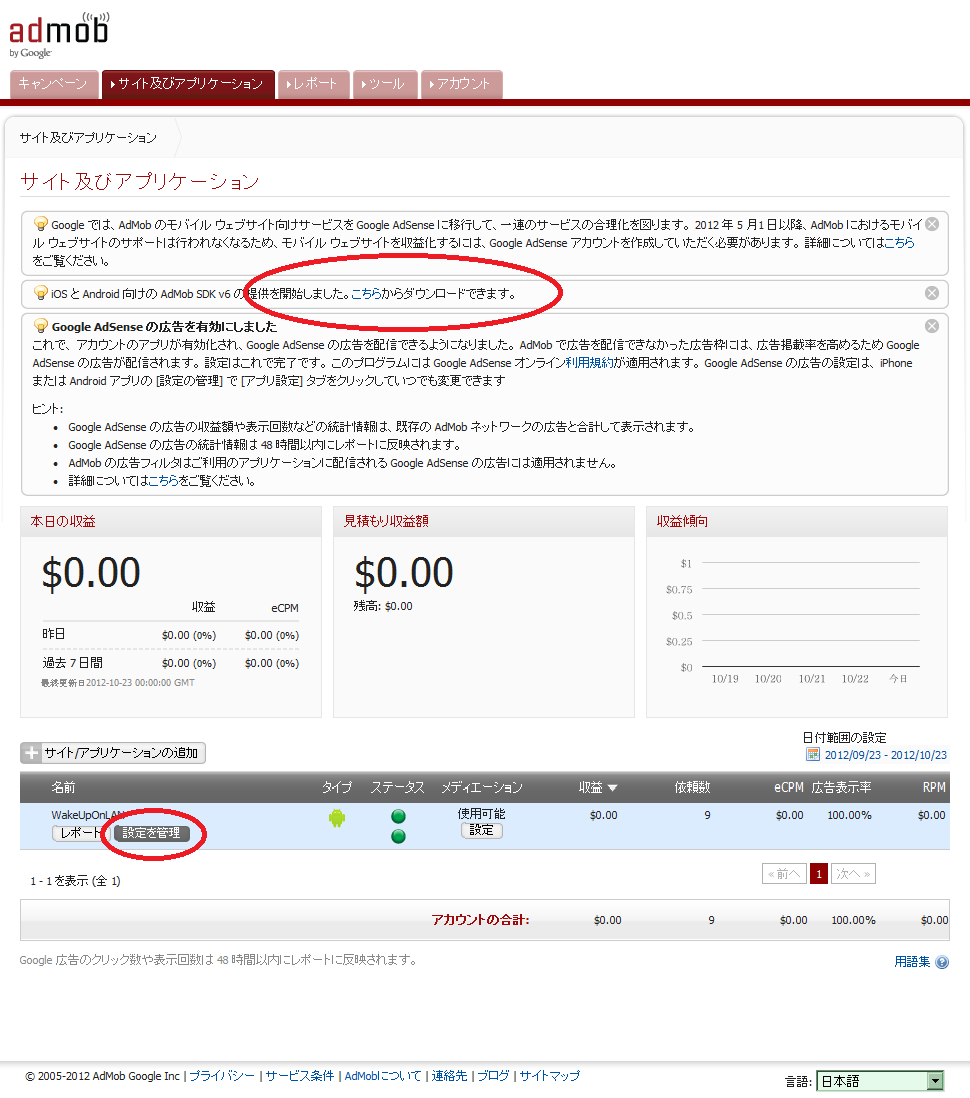Sort by the 収益 column arrow
The image size is (970, 1098).
613,788
